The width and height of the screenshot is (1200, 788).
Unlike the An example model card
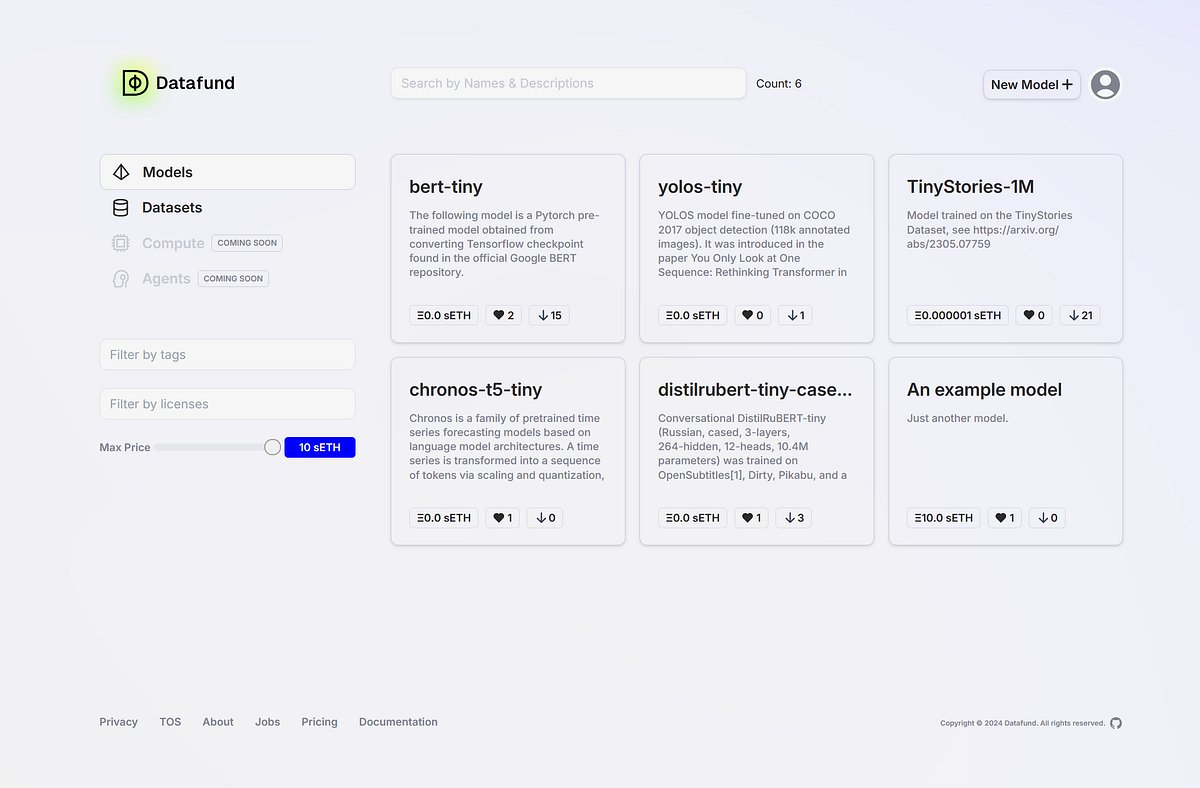(1004, 517)
